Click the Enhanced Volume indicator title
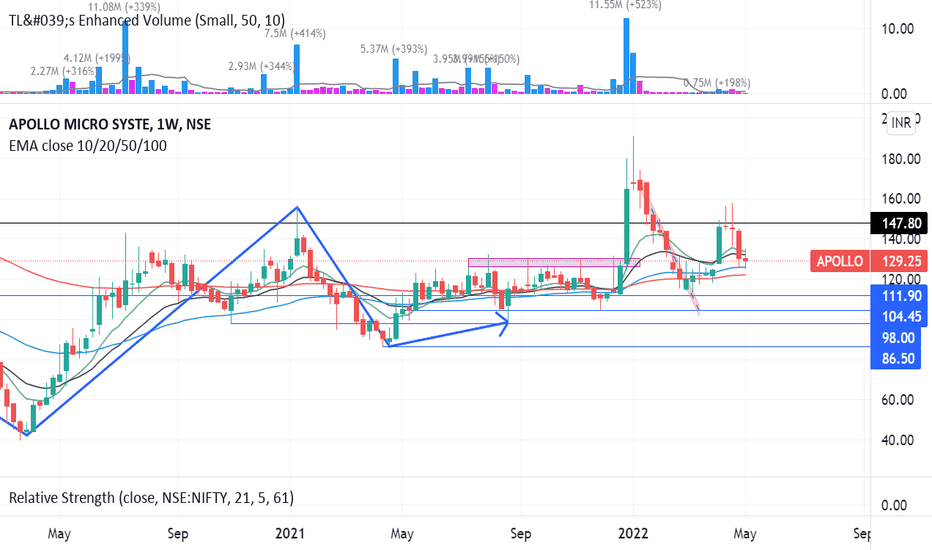 [146, 21]
